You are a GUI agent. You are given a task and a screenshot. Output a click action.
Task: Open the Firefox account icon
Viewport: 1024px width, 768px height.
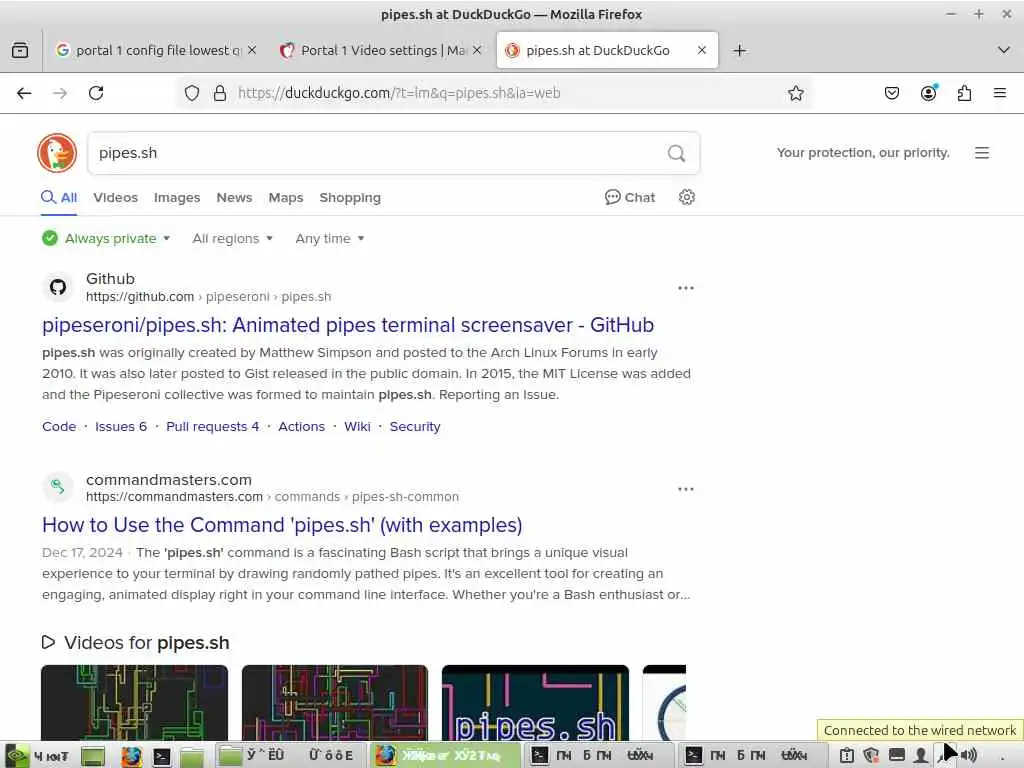(928, 93)
